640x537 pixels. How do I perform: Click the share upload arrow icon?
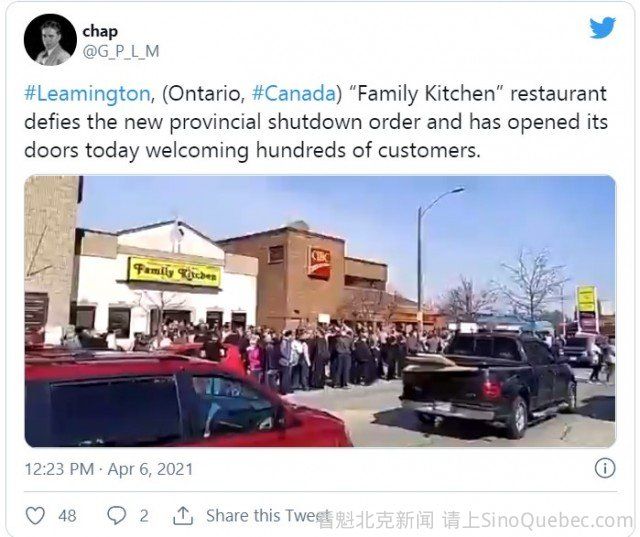[183, 515]
